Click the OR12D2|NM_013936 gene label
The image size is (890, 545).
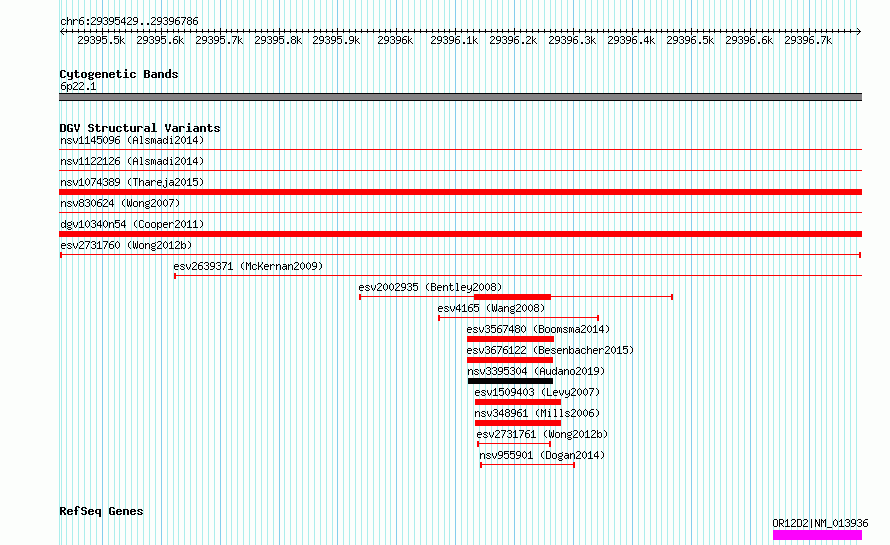click(820, 523)
